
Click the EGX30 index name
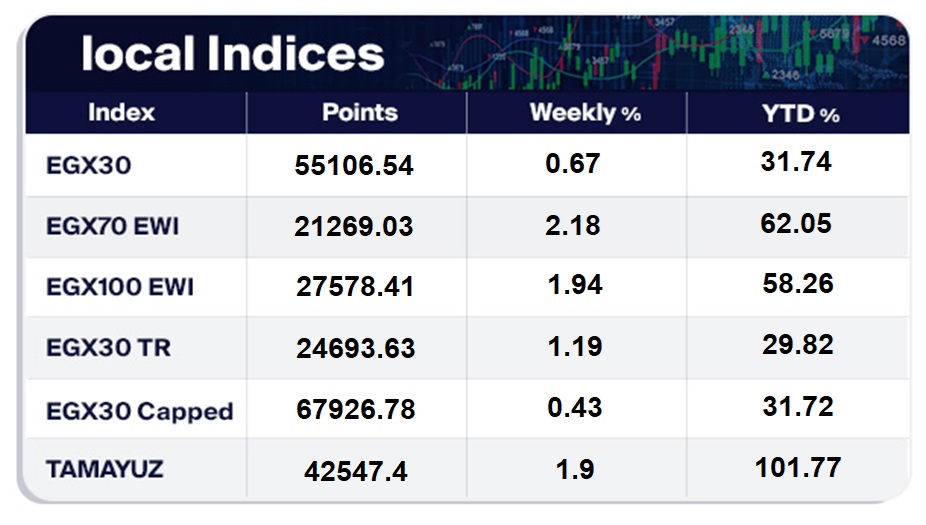tap(89, 165)
